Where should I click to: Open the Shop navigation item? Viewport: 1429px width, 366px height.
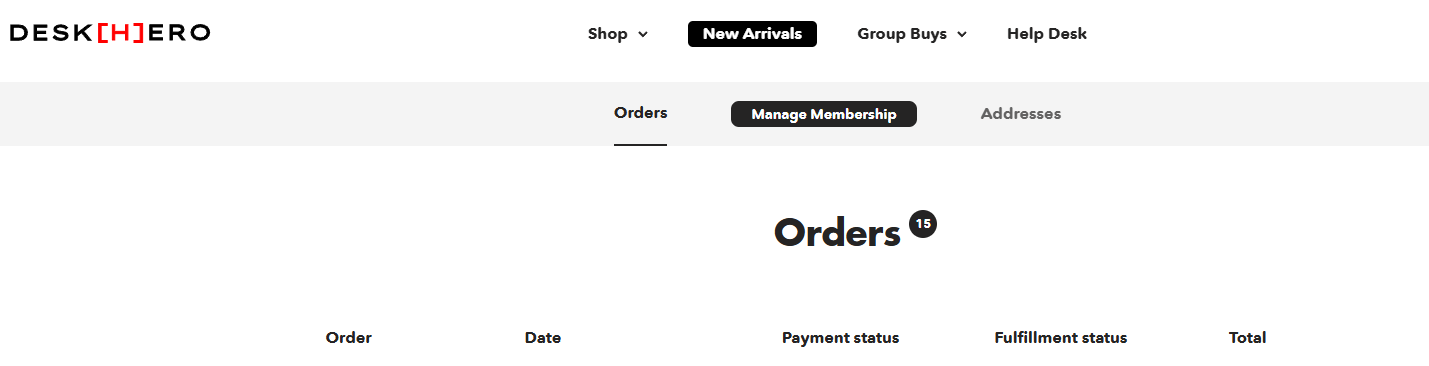[x=607, y=34]
